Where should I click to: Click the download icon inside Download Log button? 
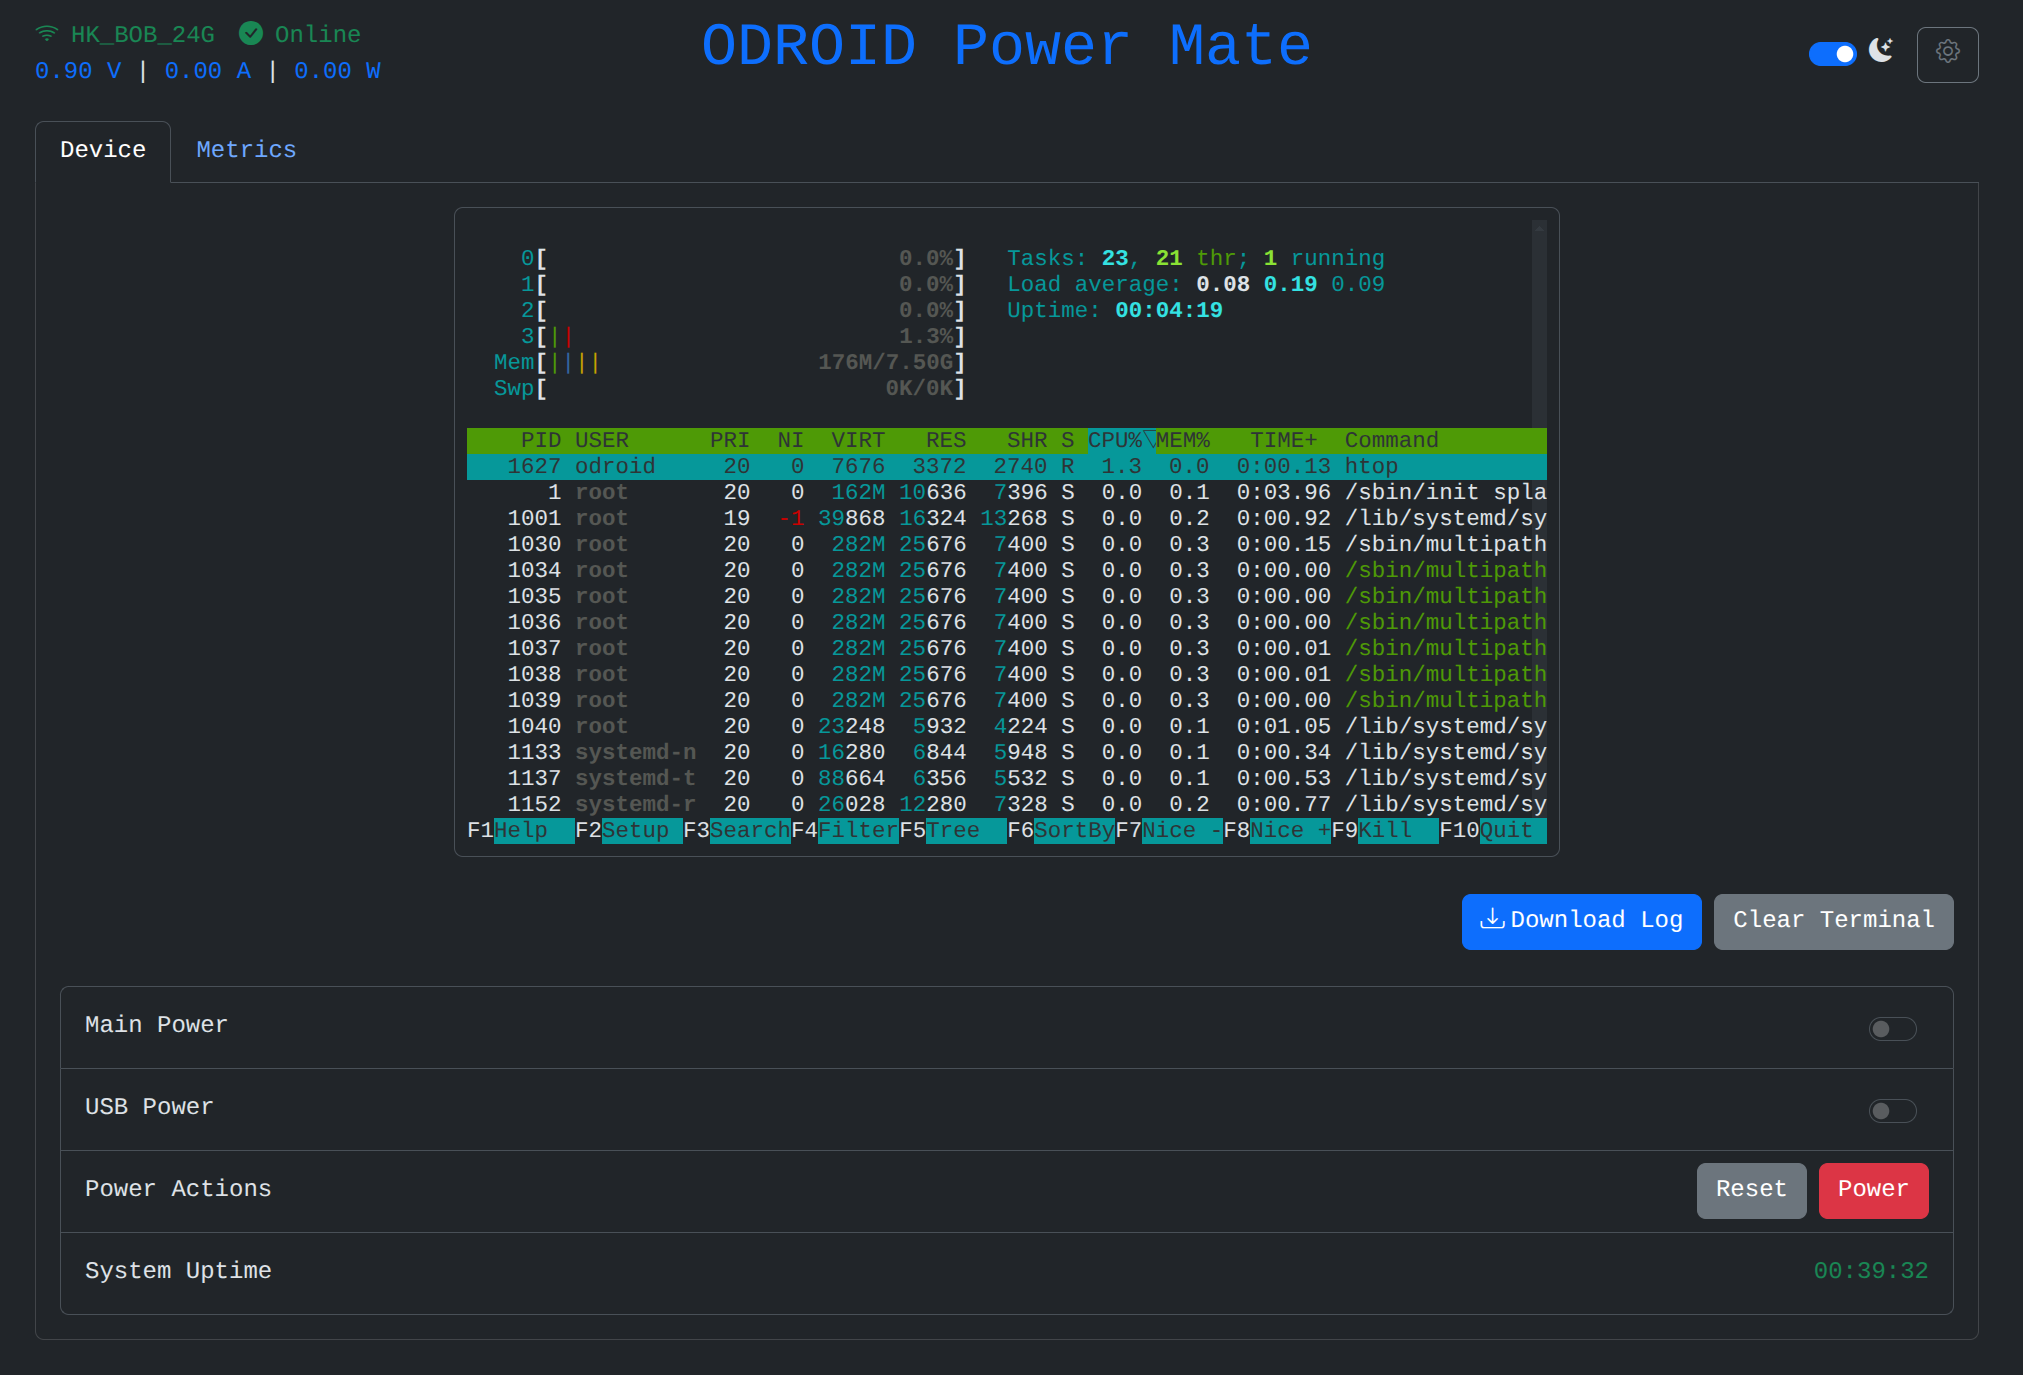(x=1494, y=919)
